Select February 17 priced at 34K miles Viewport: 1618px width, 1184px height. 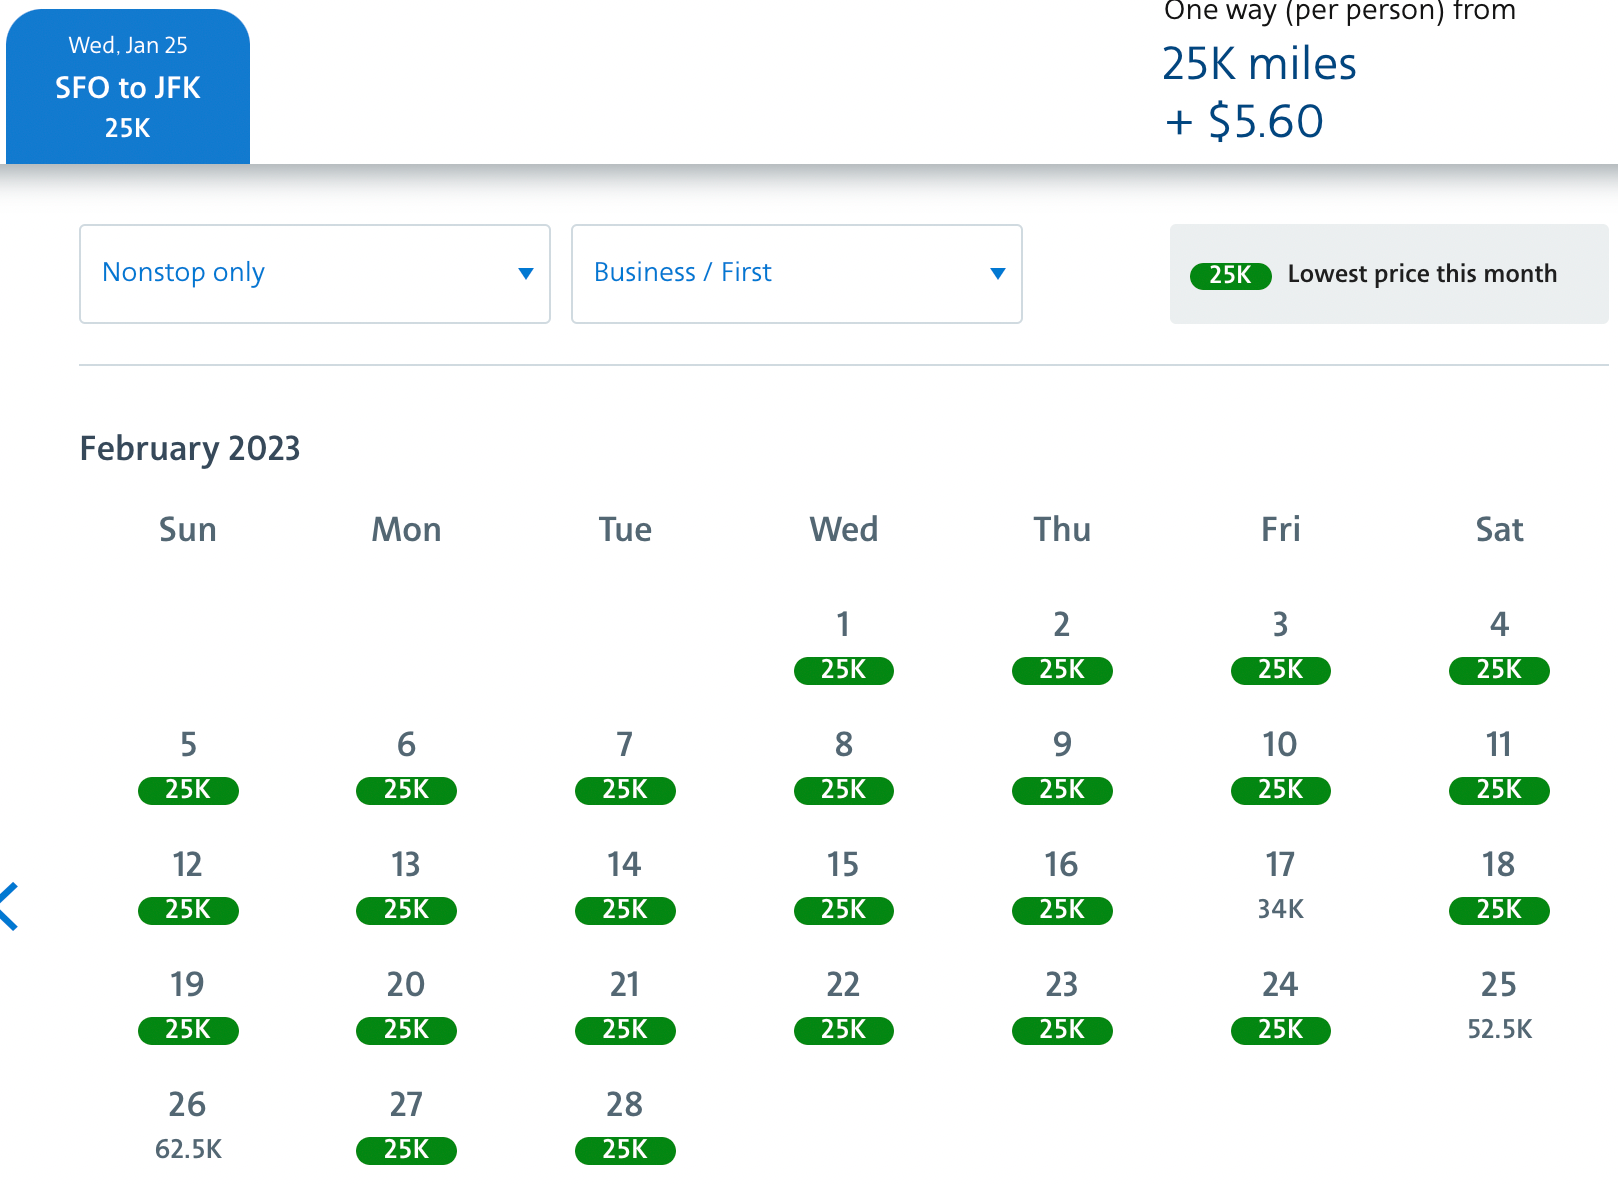[x=1280, y=908]
